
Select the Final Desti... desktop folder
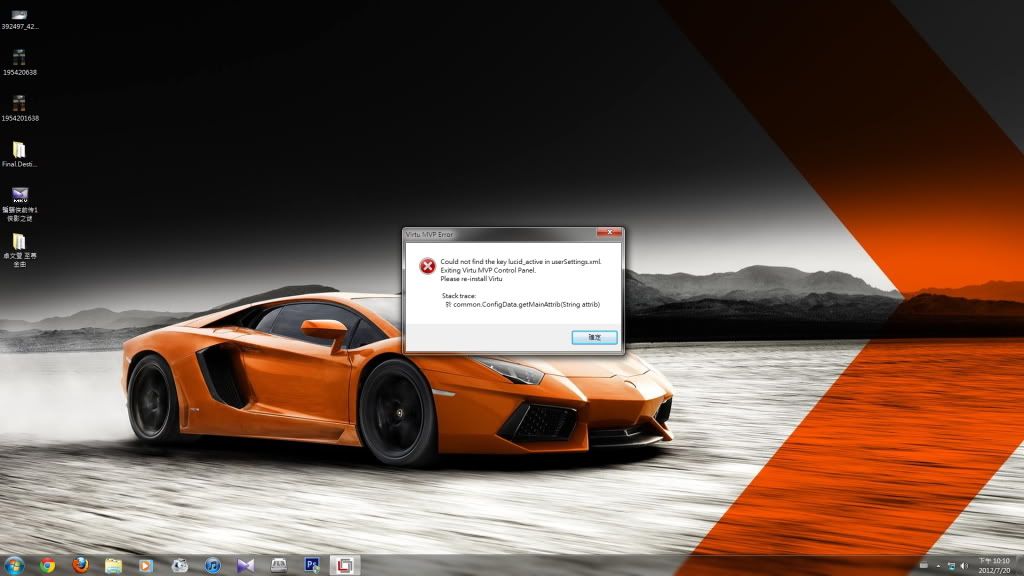(x=20, y=155)
